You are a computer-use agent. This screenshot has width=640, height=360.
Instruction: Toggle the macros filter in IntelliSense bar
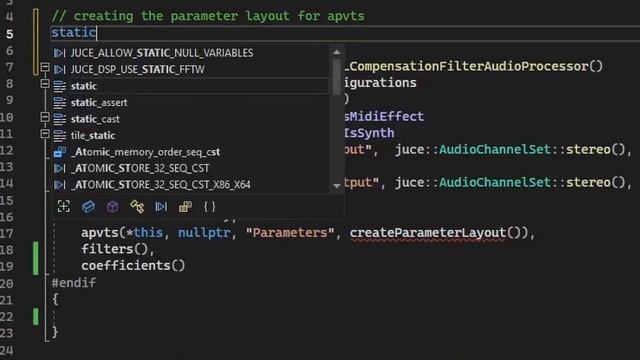pyautogui.click(x=161, y=207)
